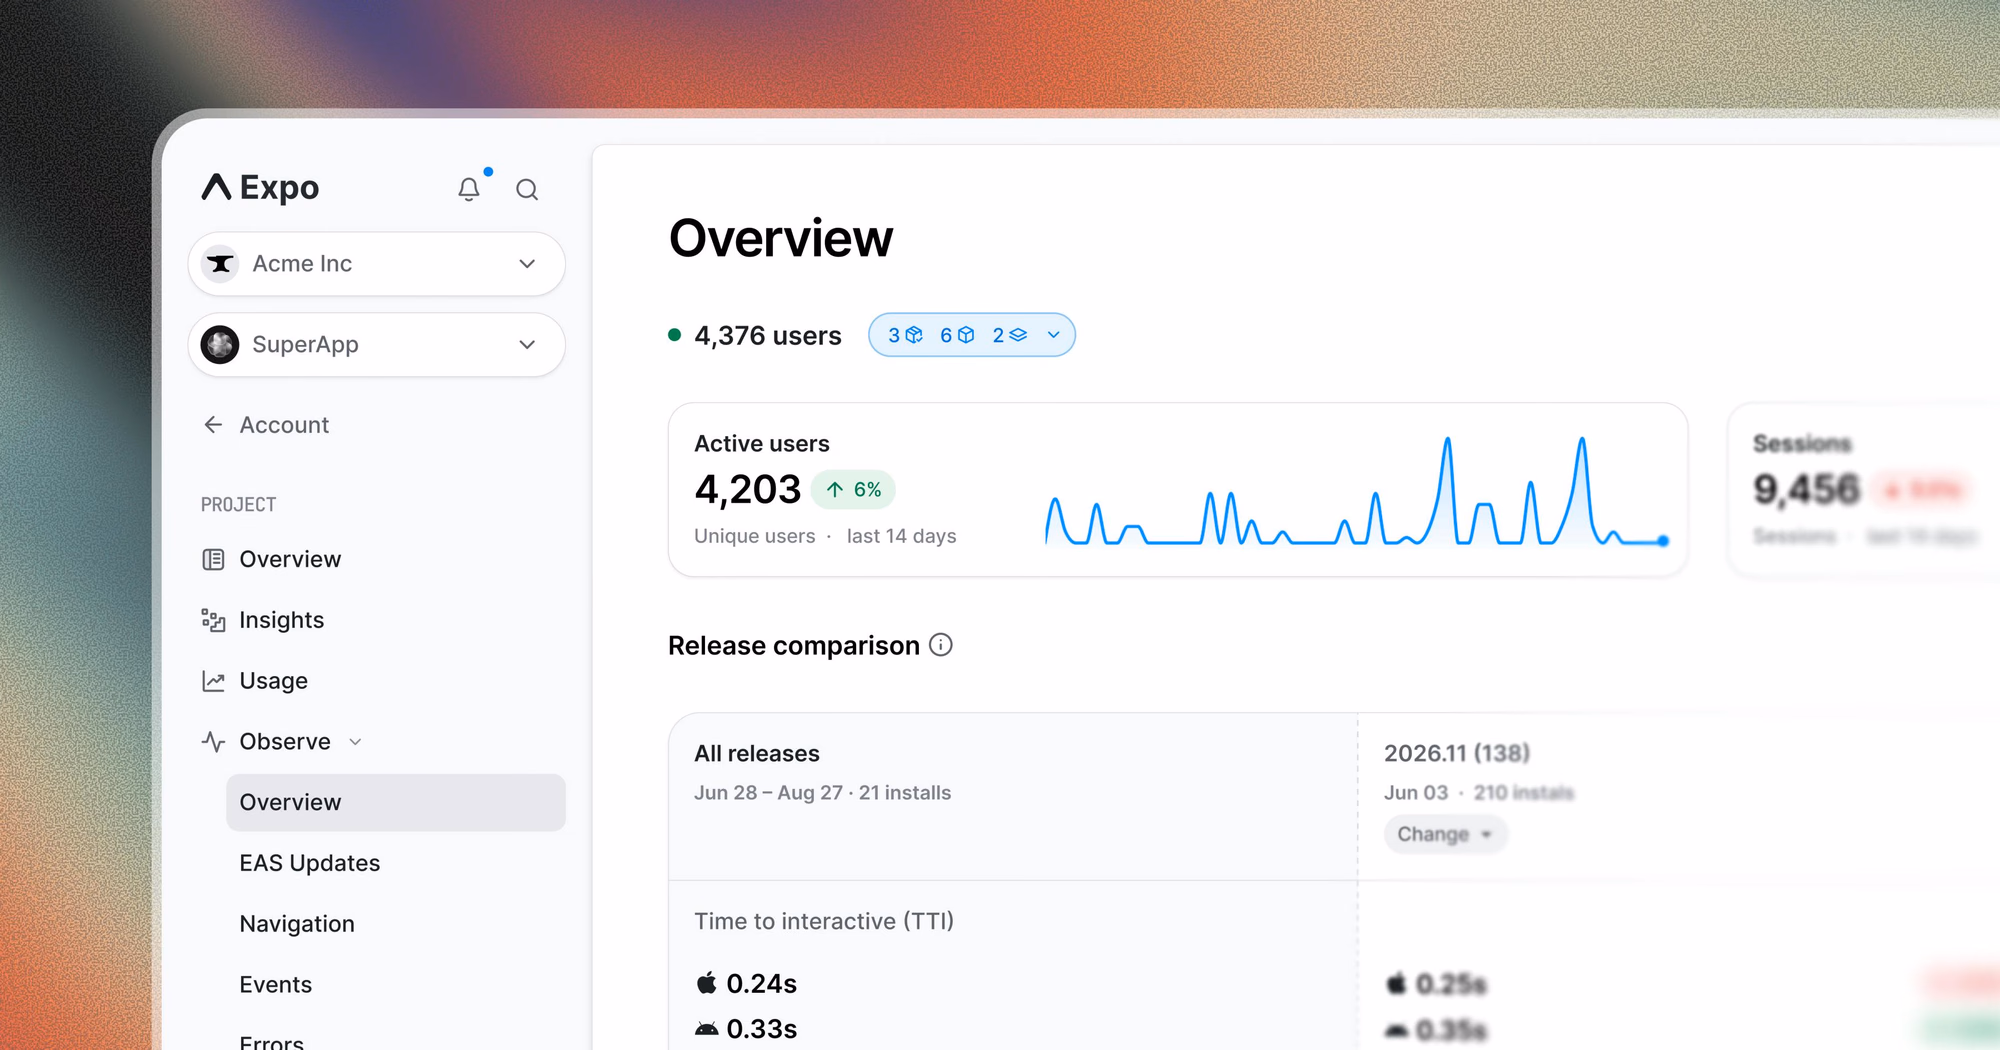Go back to Account

coord(266,425)
